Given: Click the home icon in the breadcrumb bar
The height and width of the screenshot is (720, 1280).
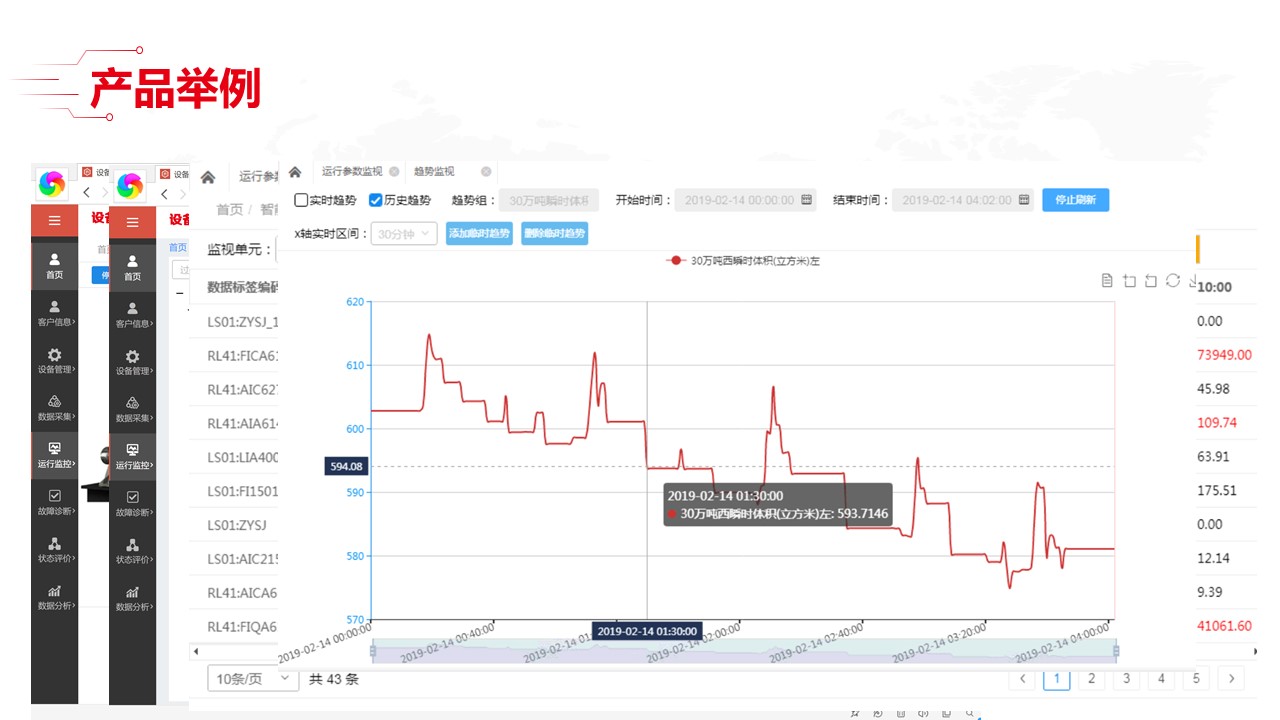Looking at the screenshot, I should pos(296,171).
